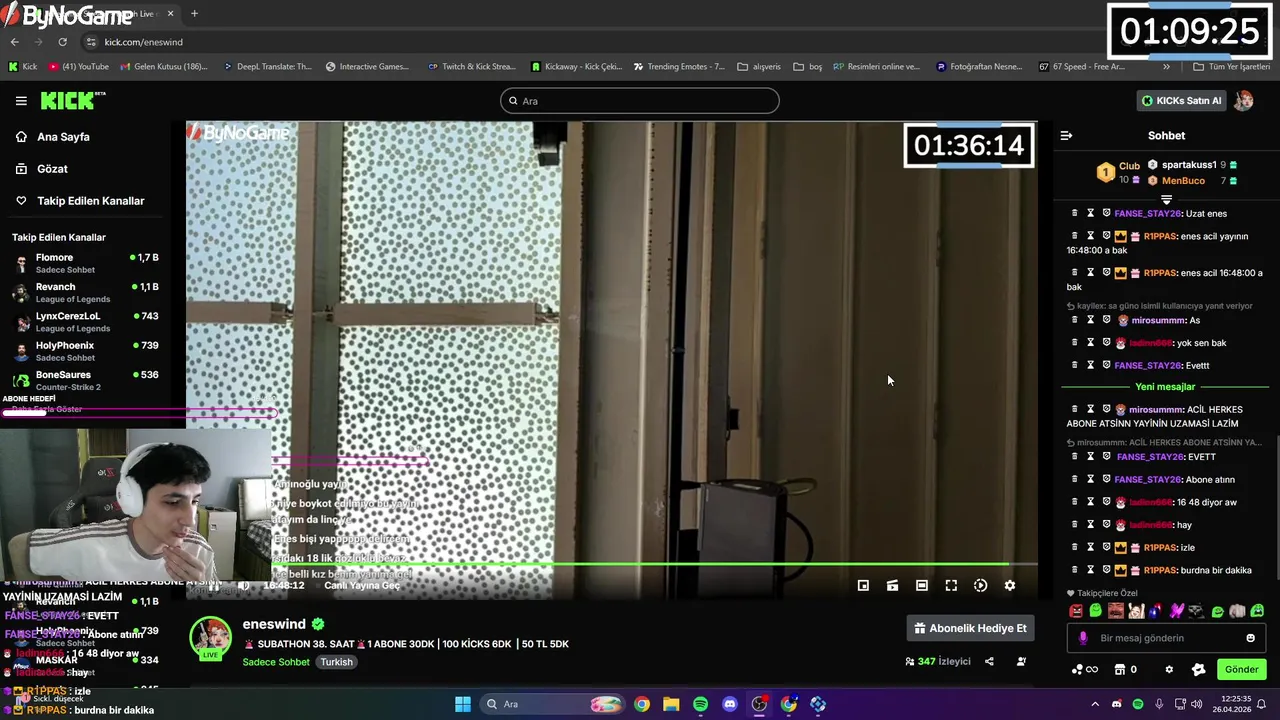
Task: Show hidden system tray icons
Action: 1095,704
